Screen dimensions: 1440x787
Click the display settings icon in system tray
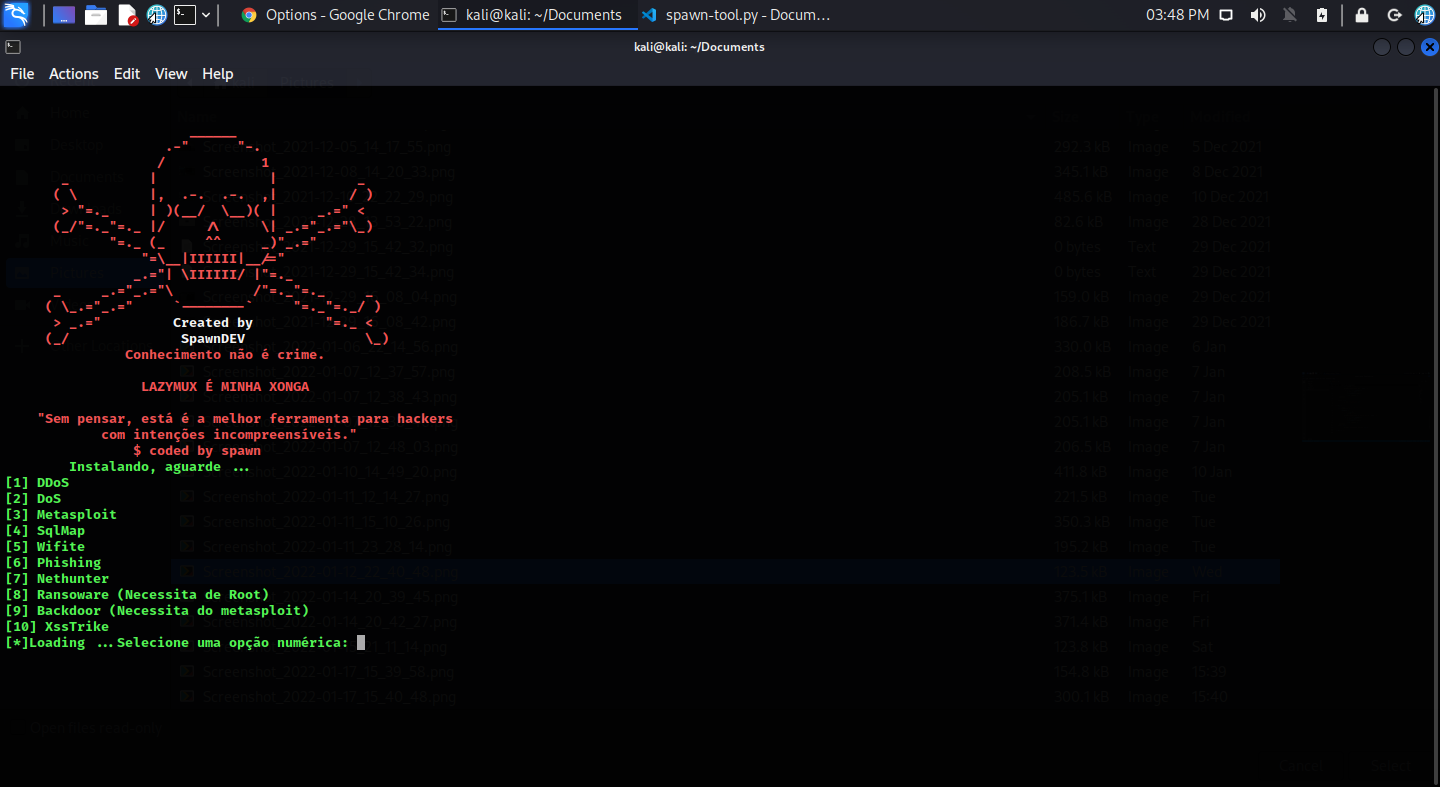coord(1226,14)
